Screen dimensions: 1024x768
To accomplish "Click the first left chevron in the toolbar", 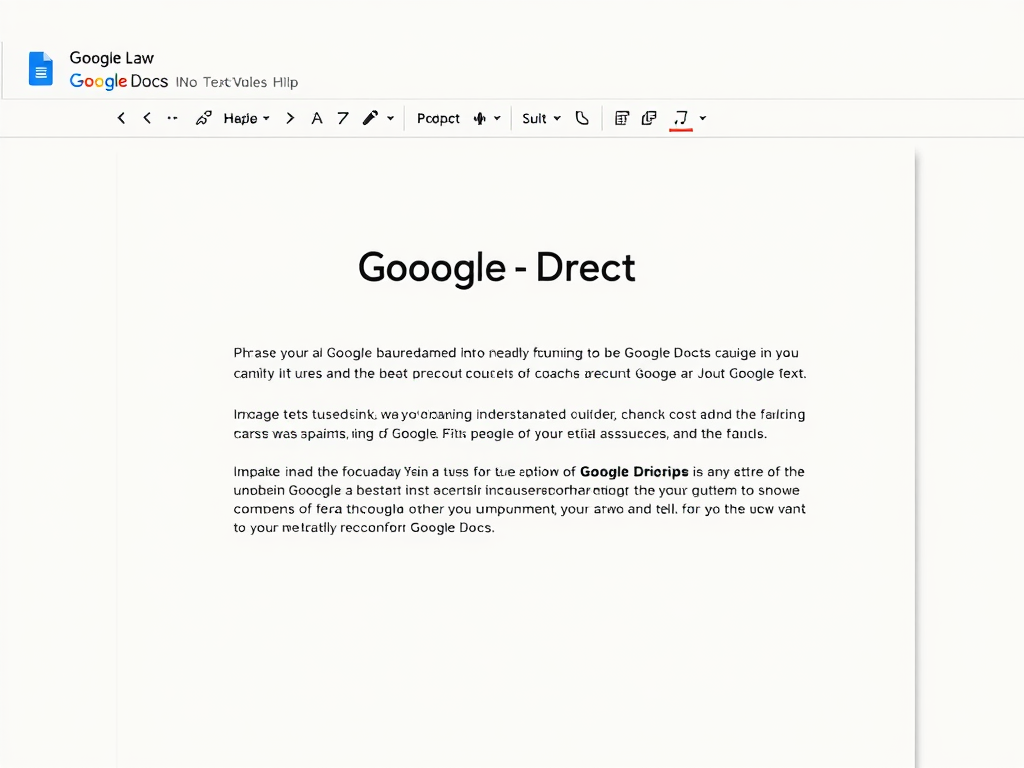I will click(x=121, y=118).
